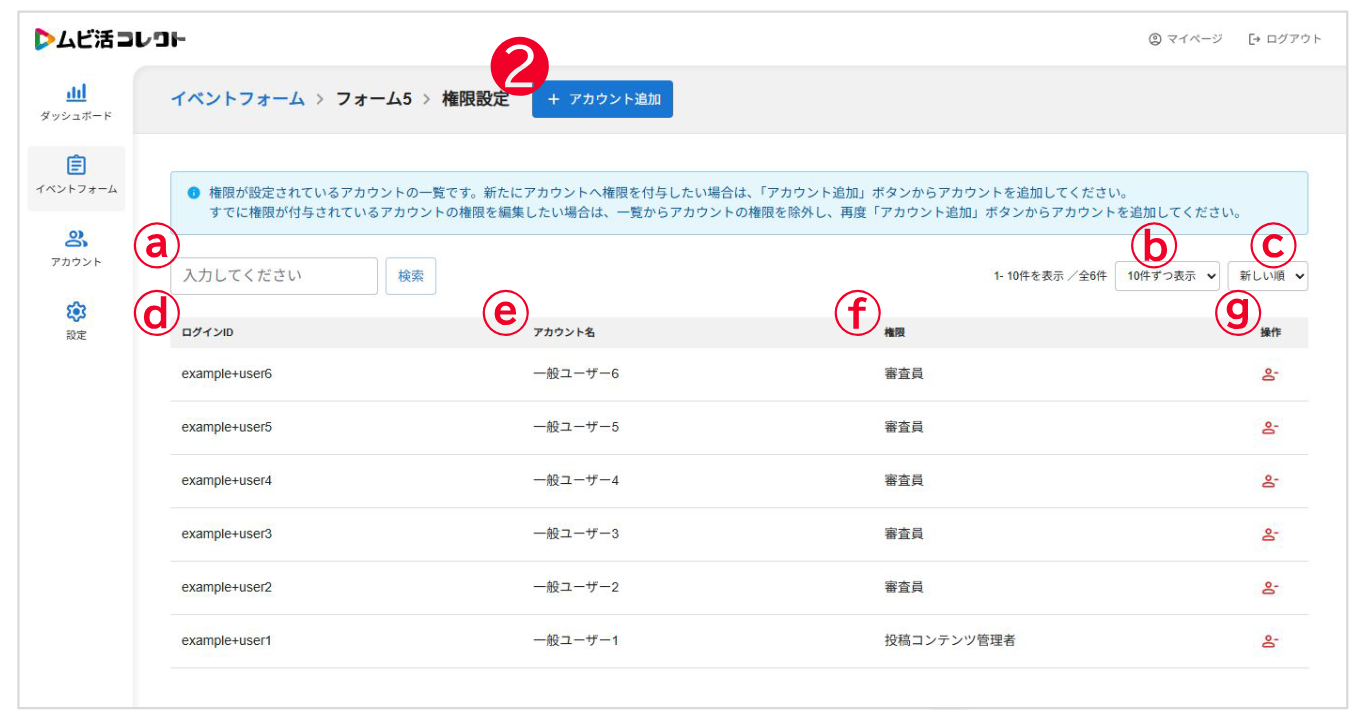Click account name 一般ユーザー5
The height and width of the screenshot is (710, 1365).
[576, 427]
